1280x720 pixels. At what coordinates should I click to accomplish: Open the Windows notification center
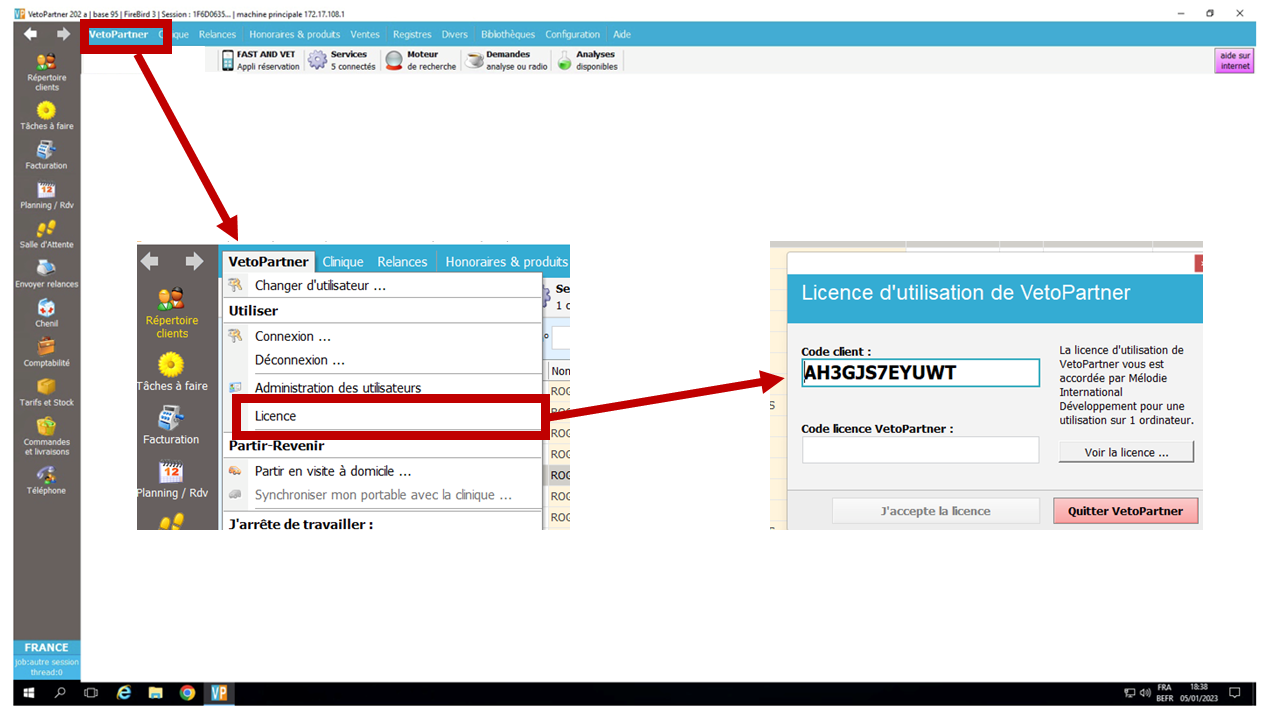click(1234, 692)
